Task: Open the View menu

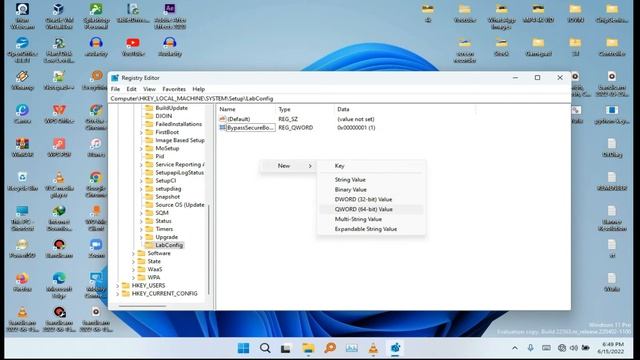Action: (x=149, y=89)
